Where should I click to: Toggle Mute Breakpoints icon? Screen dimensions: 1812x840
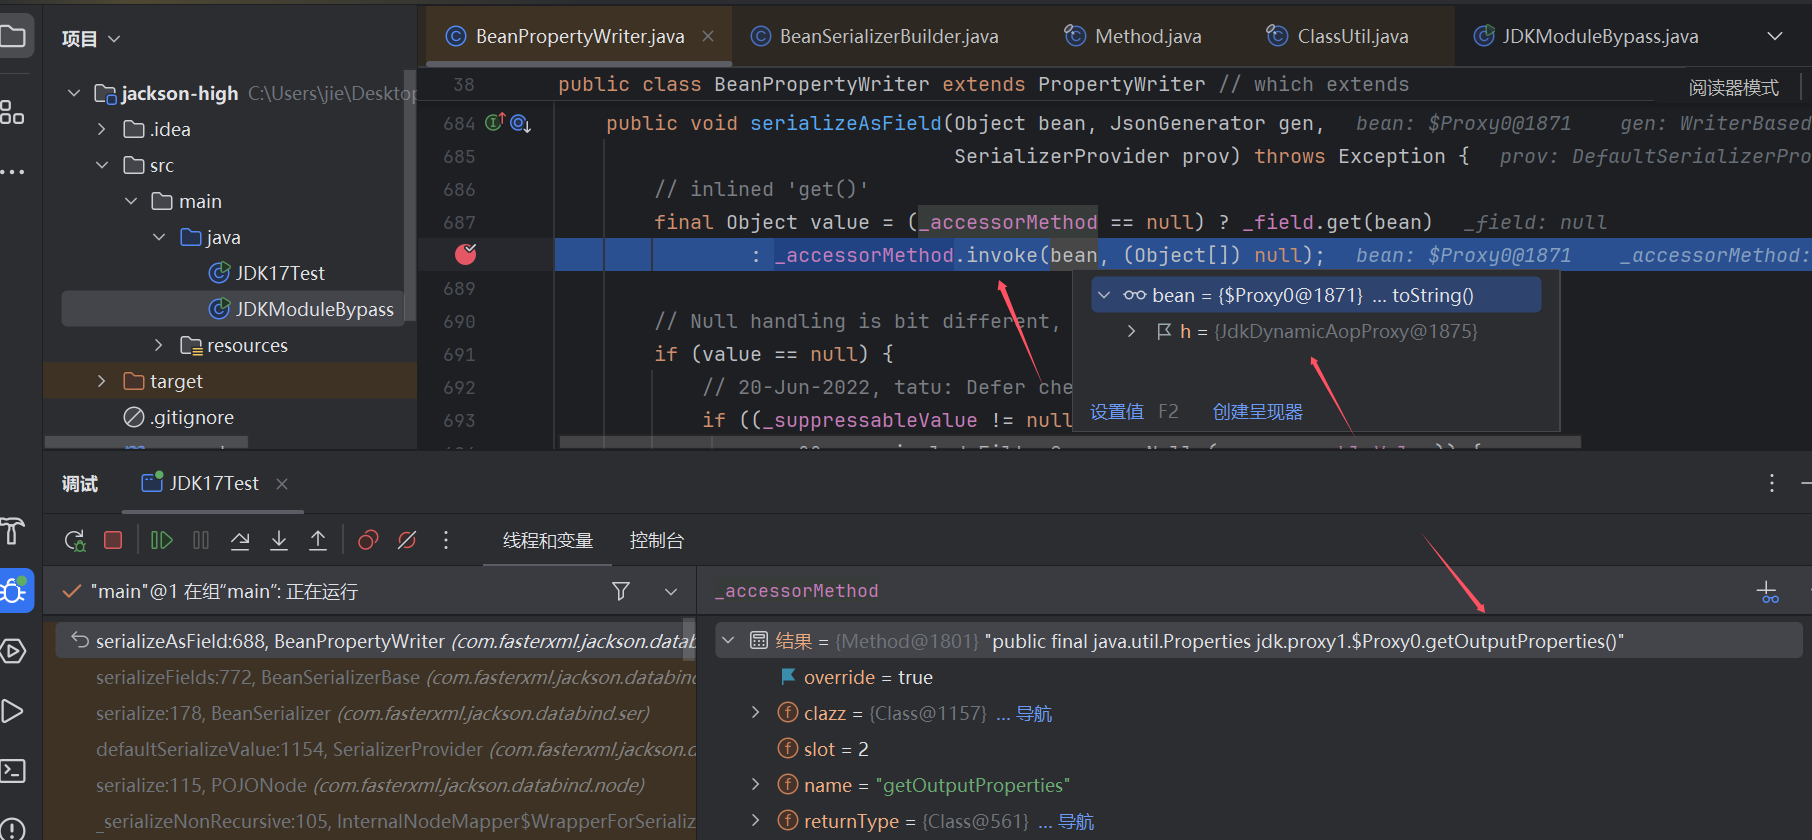(x=407, y=541)
